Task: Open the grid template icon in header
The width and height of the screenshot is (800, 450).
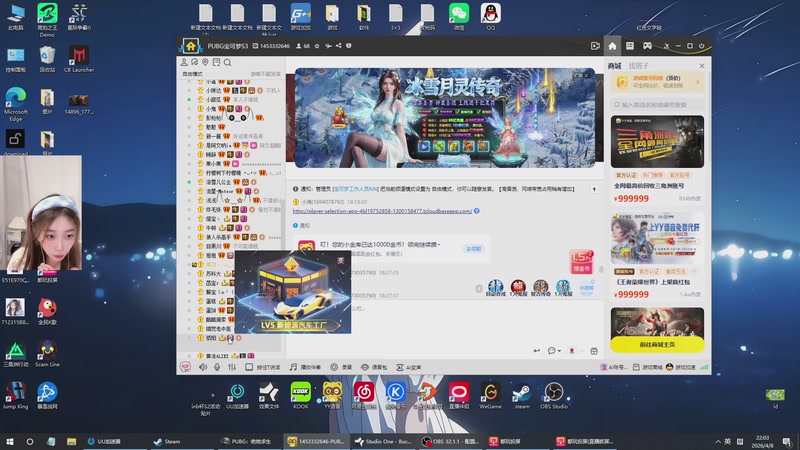Action: (x=630, y=46)
